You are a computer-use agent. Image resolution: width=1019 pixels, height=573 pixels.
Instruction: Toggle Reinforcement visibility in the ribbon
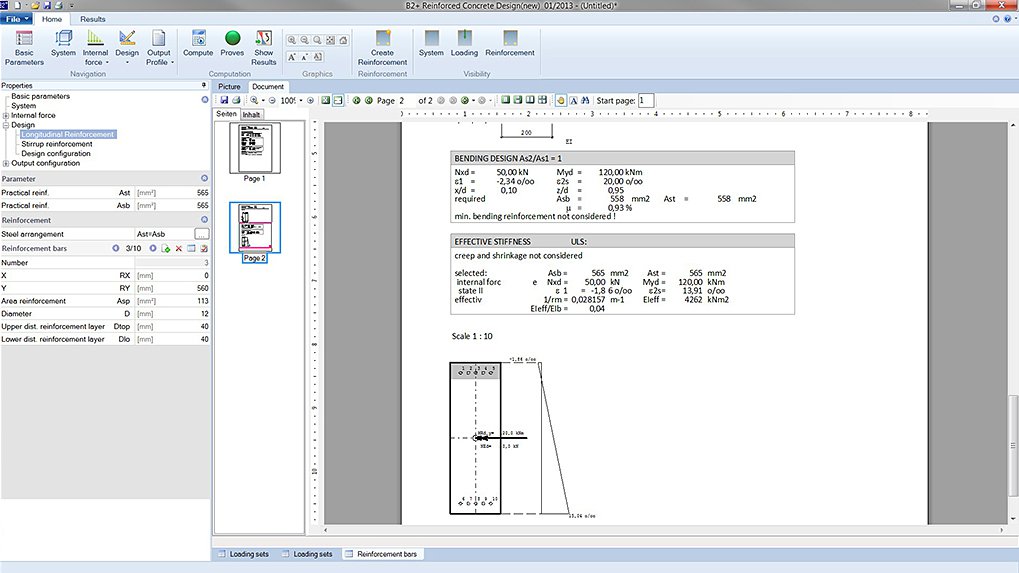(x=510, y=44)
